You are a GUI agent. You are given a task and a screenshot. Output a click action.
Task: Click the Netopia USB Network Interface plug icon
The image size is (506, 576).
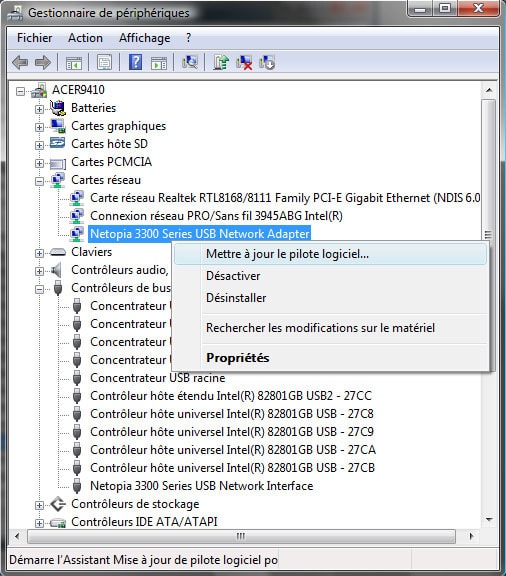pyautogui.click(x=77, y=486)
